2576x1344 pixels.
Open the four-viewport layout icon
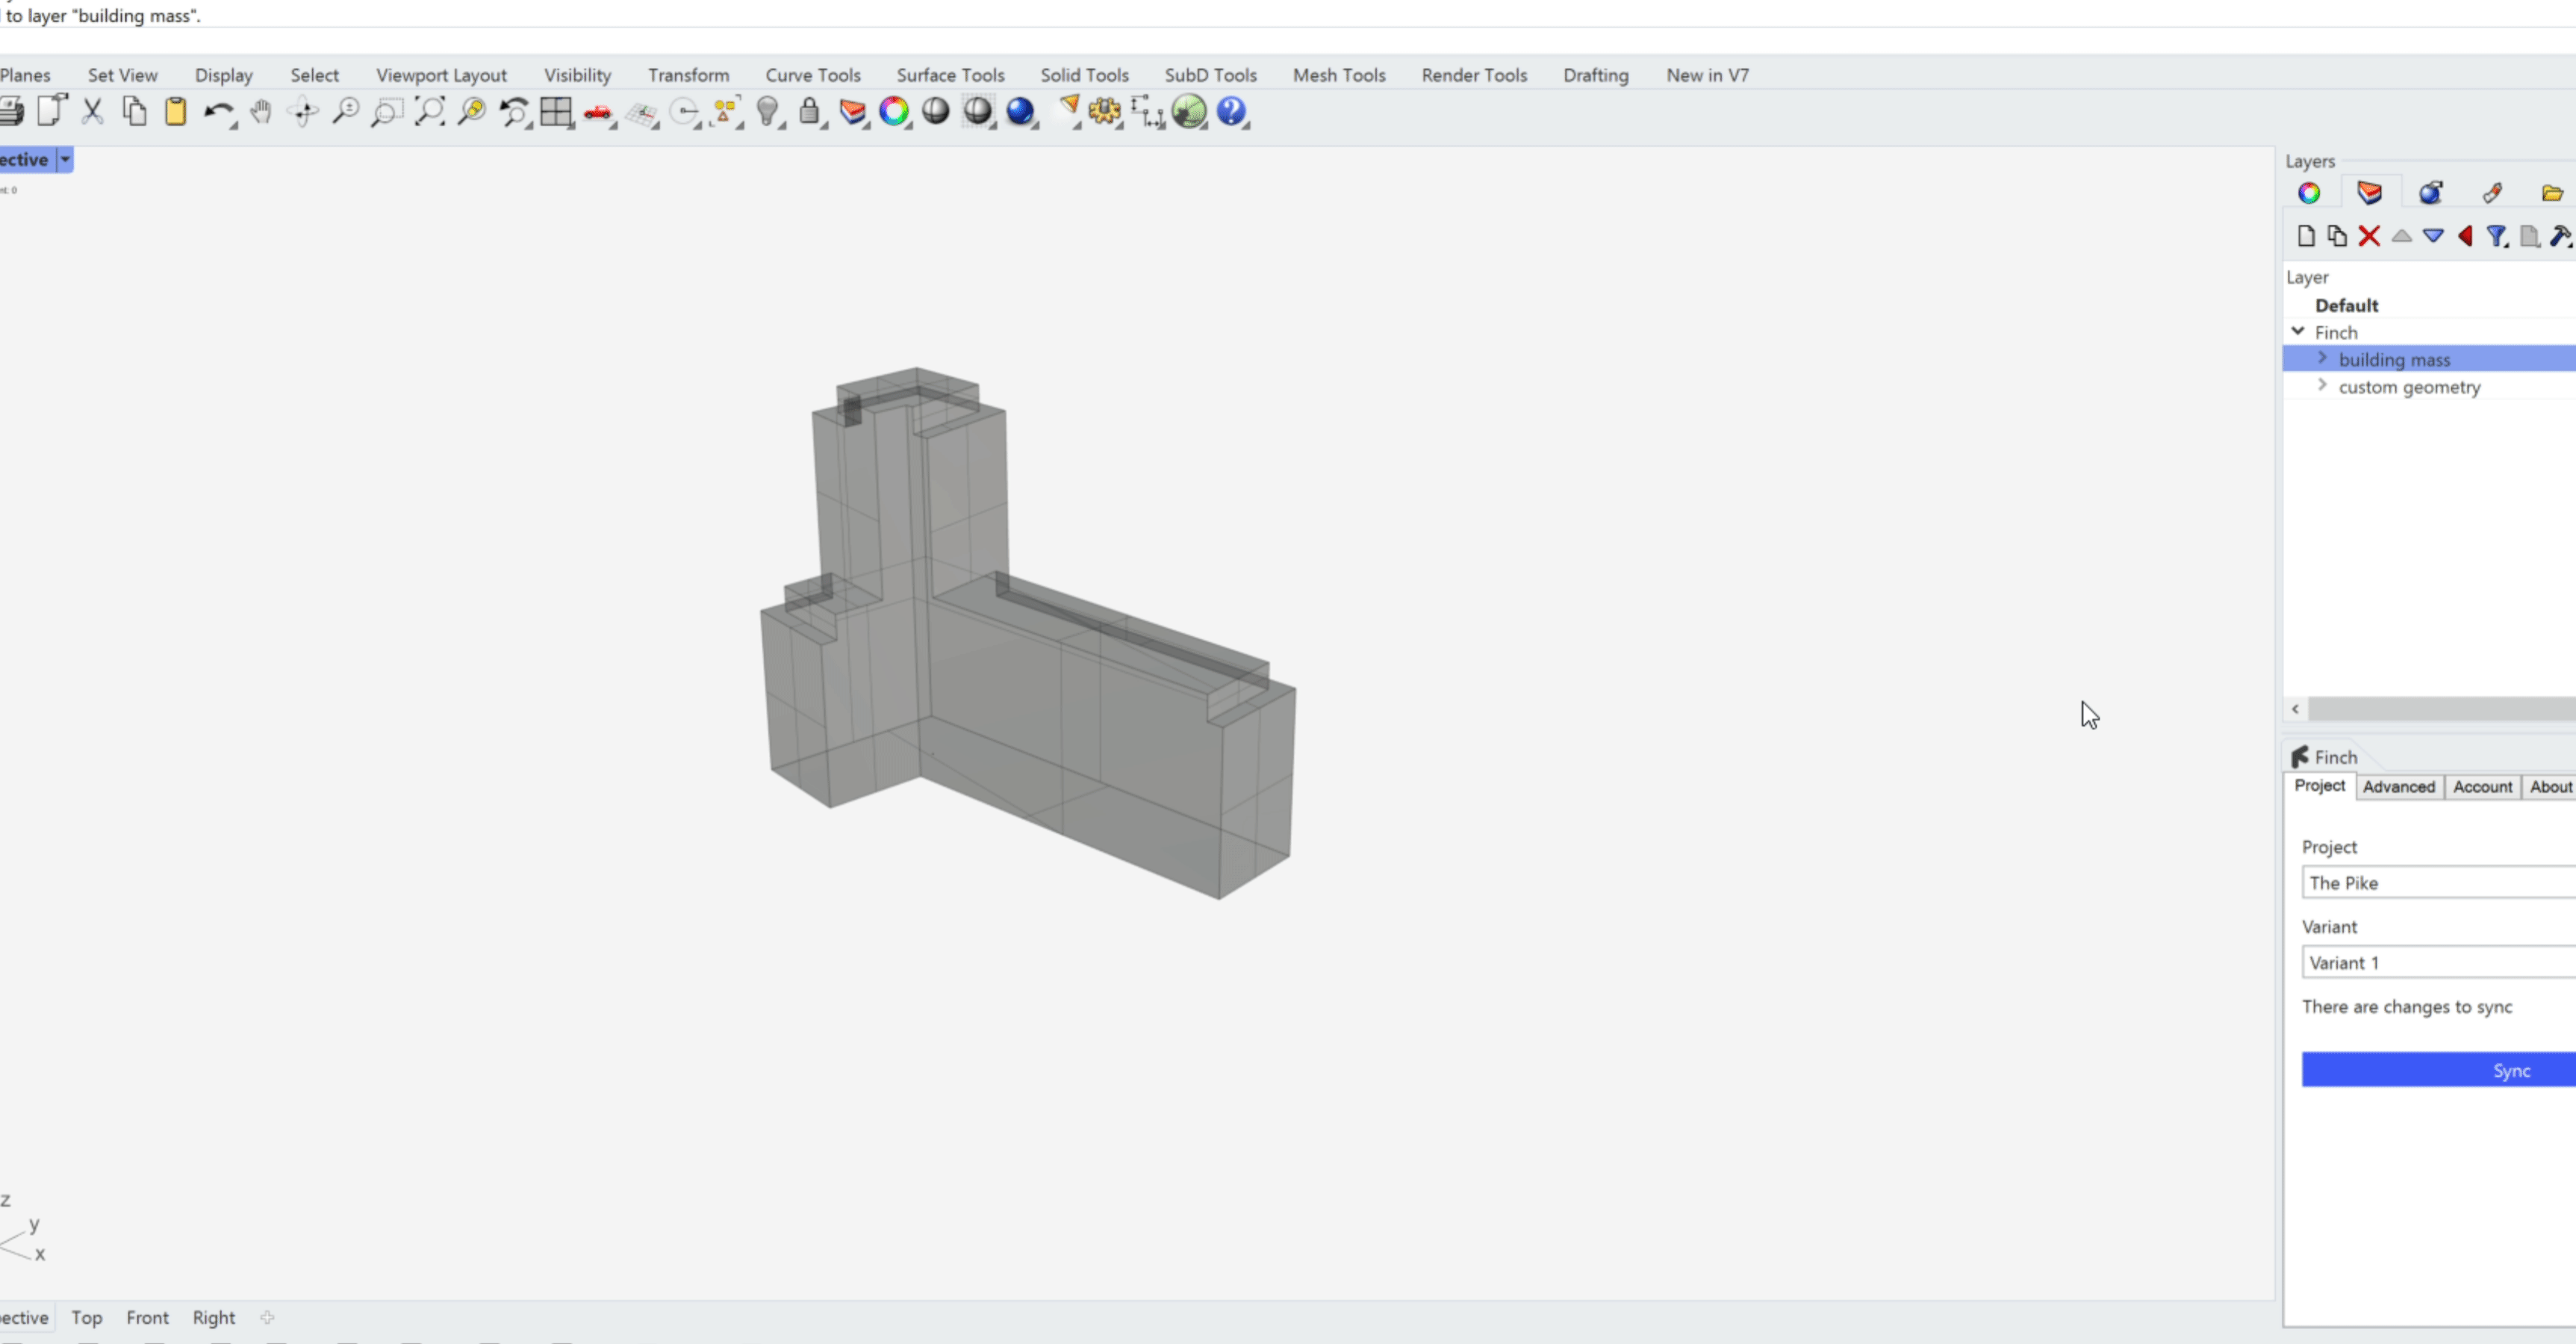555,112
